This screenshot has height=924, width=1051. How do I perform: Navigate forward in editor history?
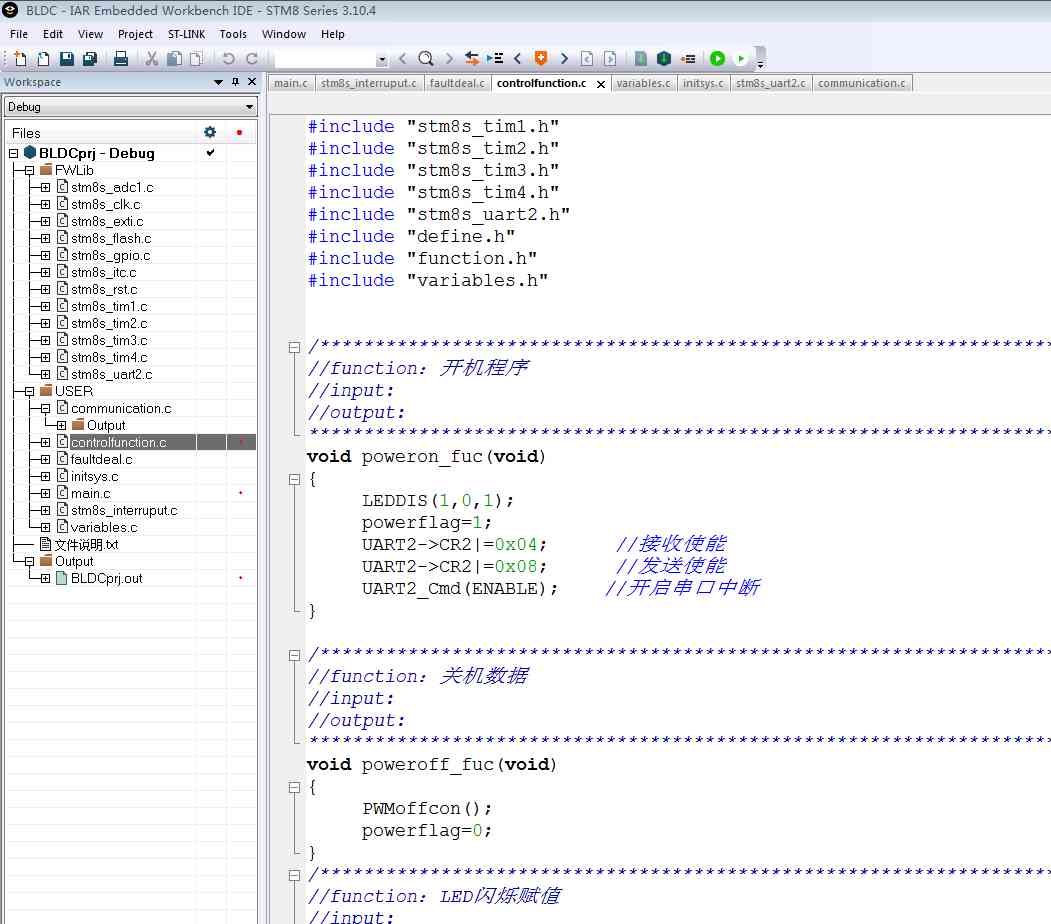tap(610, 59)
